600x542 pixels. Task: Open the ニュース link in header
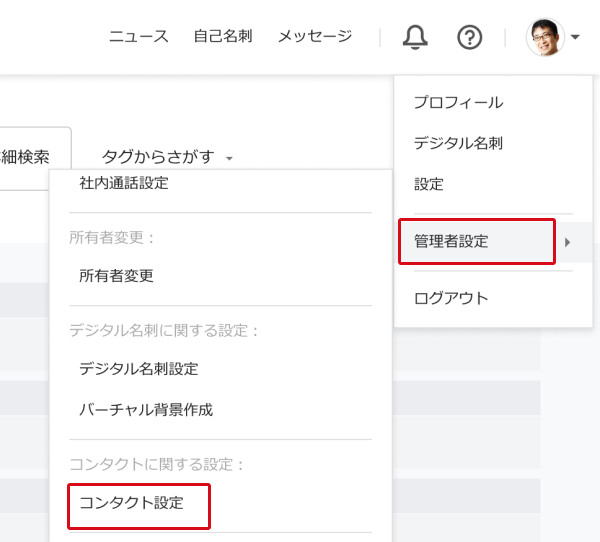pos(139,37)
